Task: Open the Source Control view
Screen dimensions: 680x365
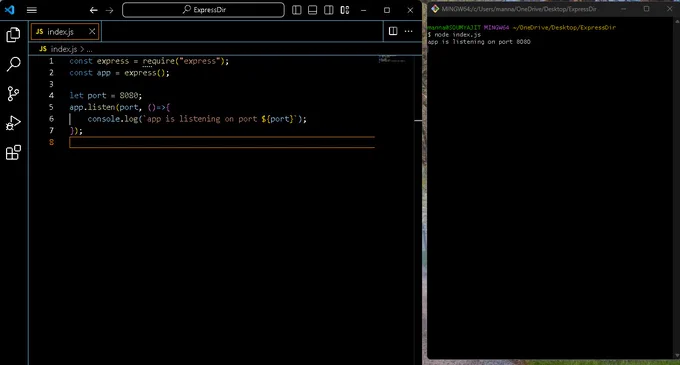Action: pos(13,94)
